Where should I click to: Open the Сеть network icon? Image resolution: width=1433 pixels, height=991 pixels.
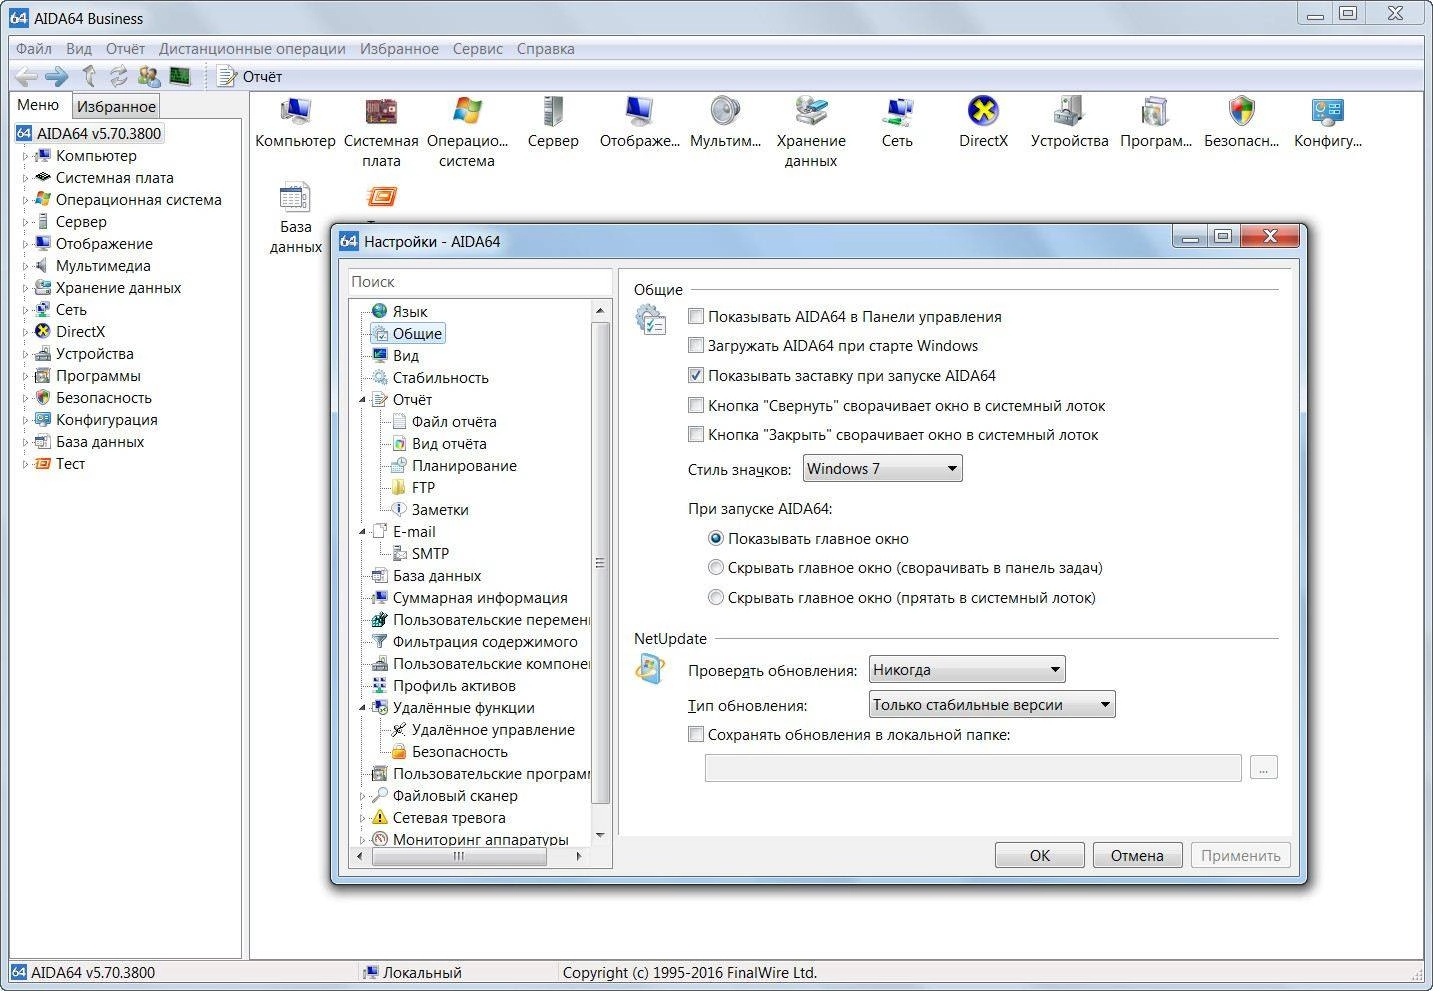pyautogui.click(x=897, y=111)
